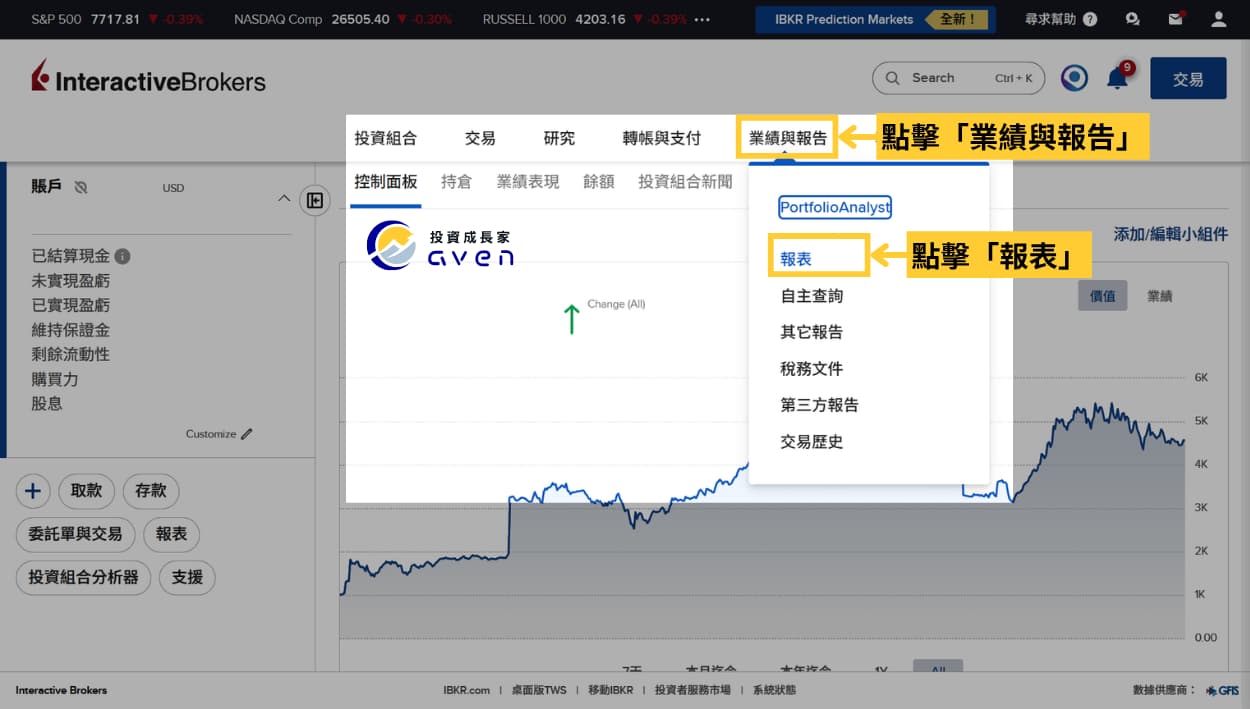Open the notifications bell icon
The image size is (1250, 709).
1118,77
